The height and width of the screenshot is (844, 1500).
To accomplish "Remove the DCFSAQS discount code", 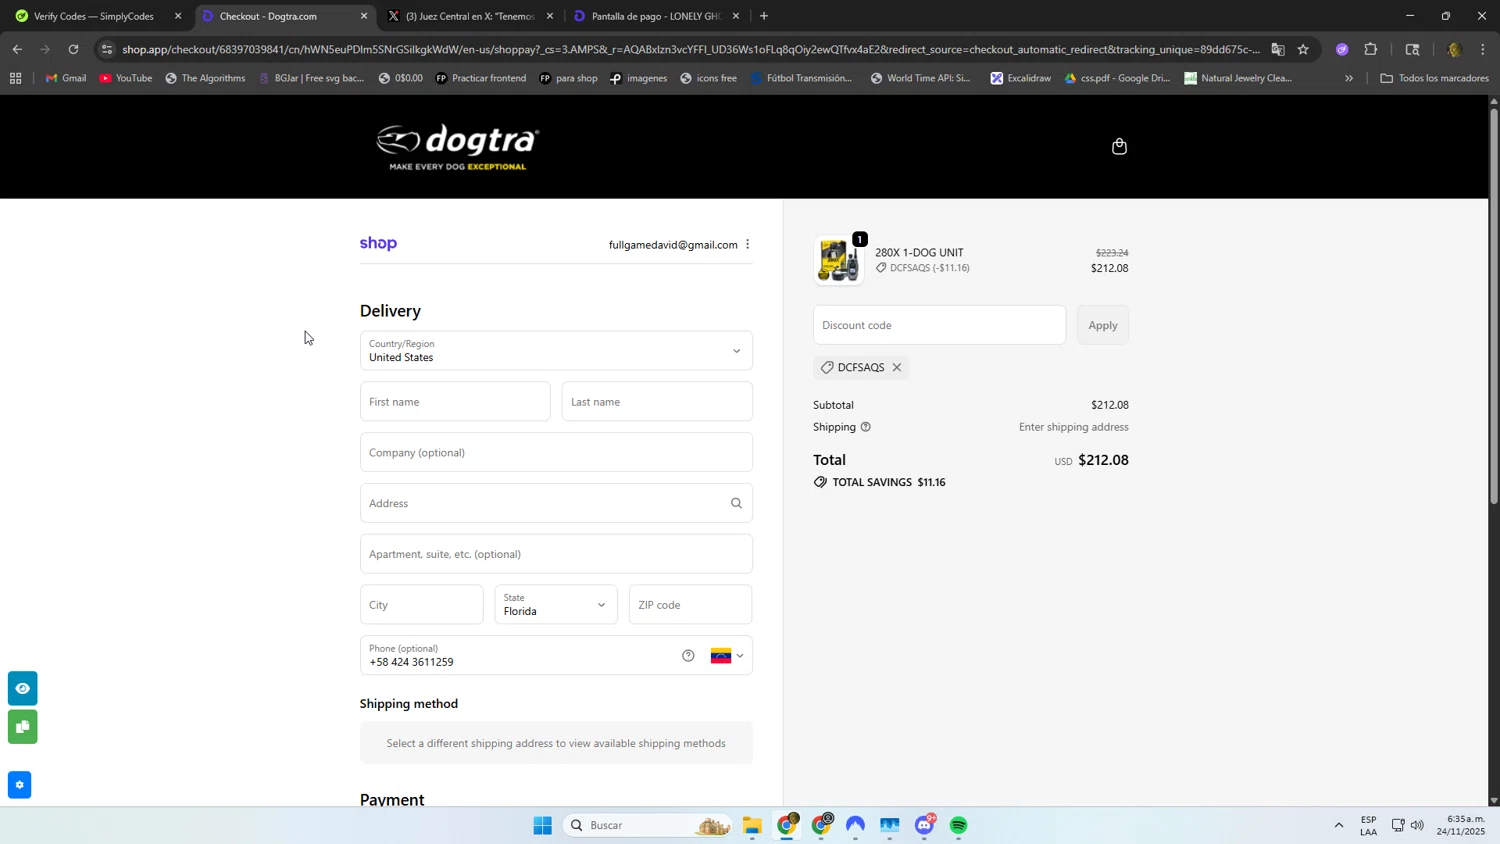I will [897, 368].
